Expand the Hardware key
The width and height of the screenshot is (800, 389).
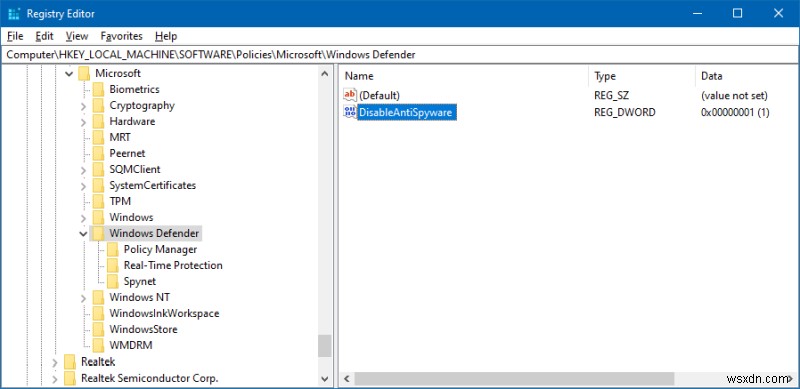click(x=83, y=122)
